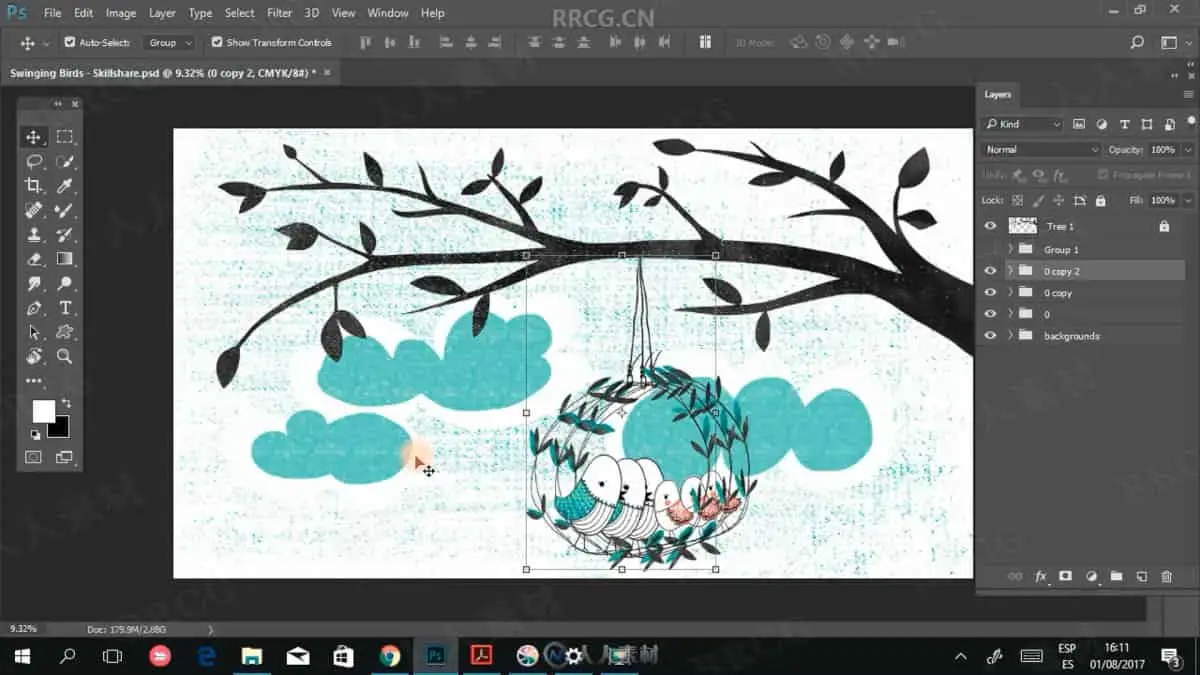The width and height of the screenshot is (1200, 675).
Task: Select the Brush tool
Action: tap(65, 210)
